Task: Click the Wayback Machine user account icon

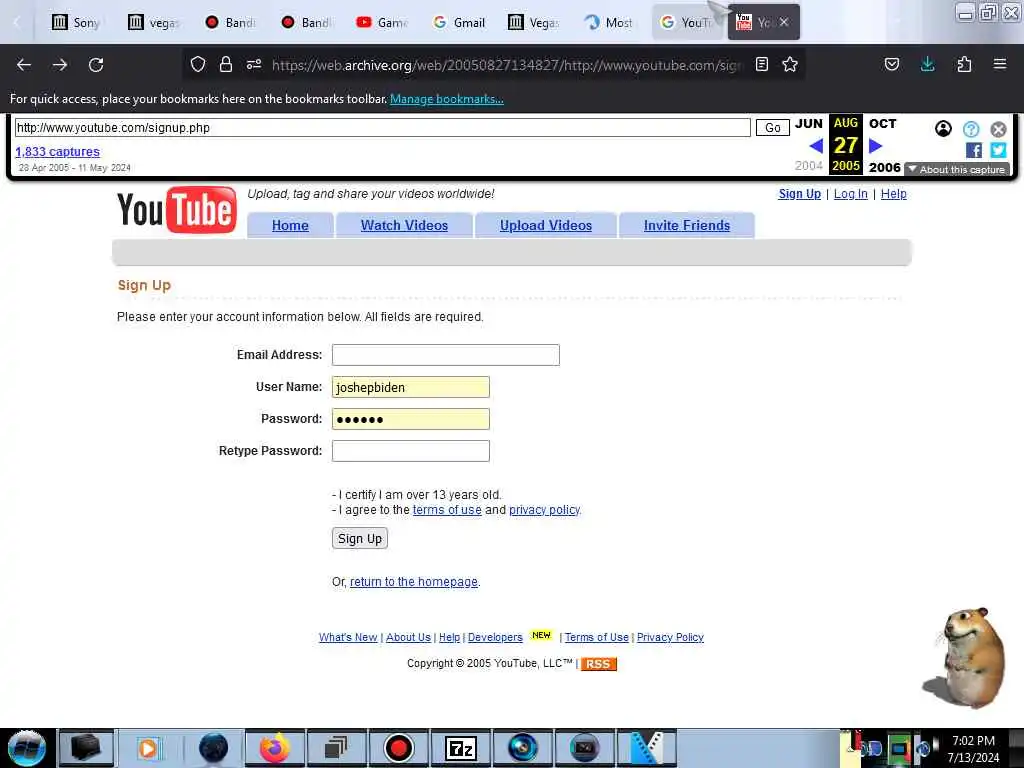Action: pos(943,129)
